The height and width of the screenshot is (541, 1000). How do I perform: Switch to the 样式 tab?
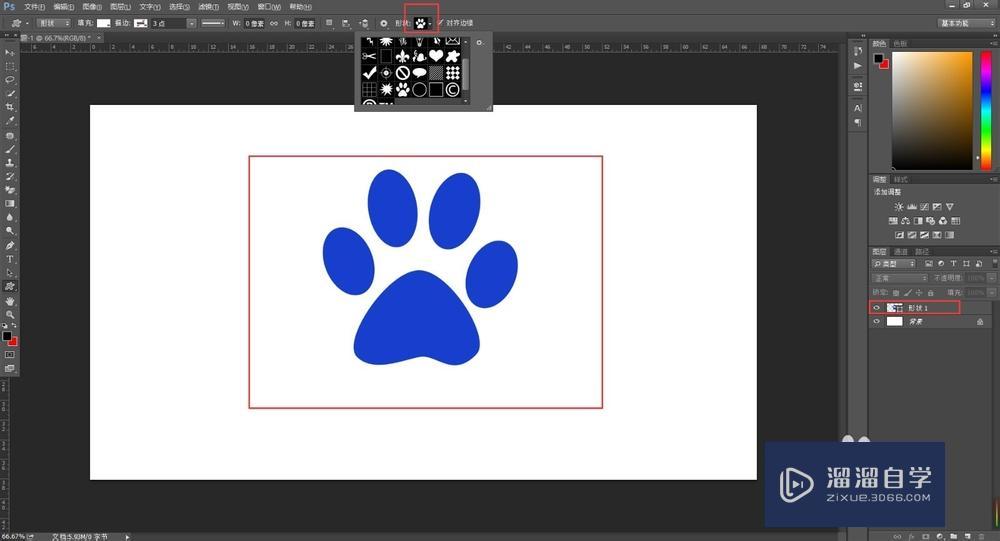click(901, 180)
